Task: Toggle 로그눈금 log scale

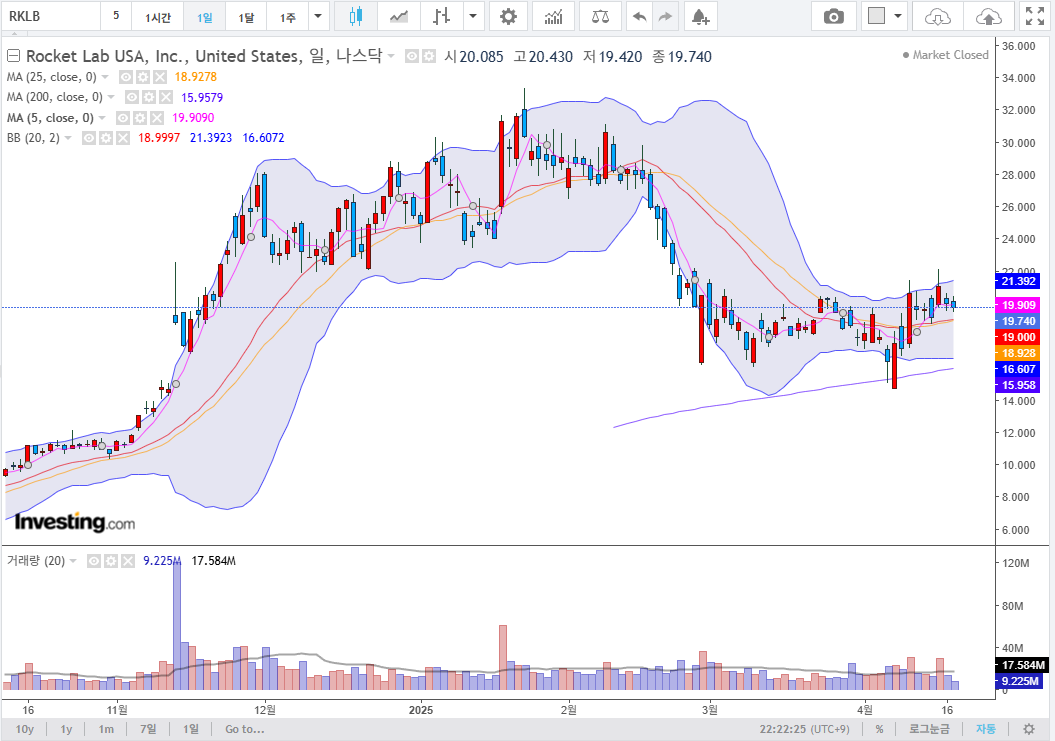Action: pyautogui.click(x=929, y=729)
